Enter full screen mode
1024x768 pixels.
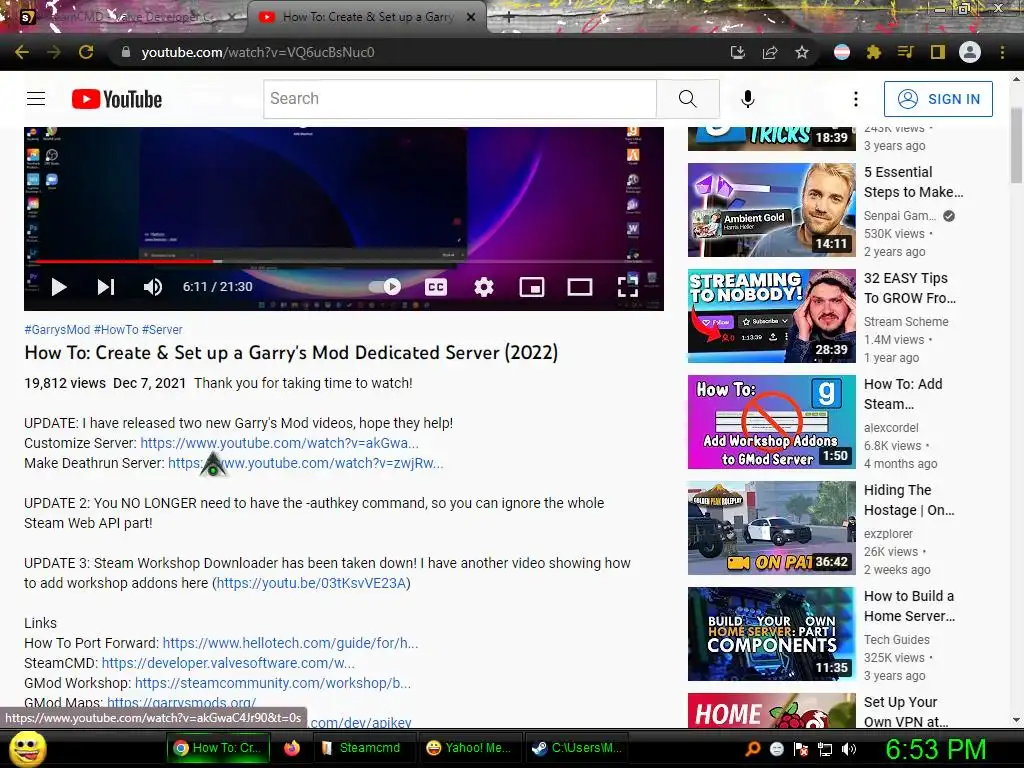(628, 287)
